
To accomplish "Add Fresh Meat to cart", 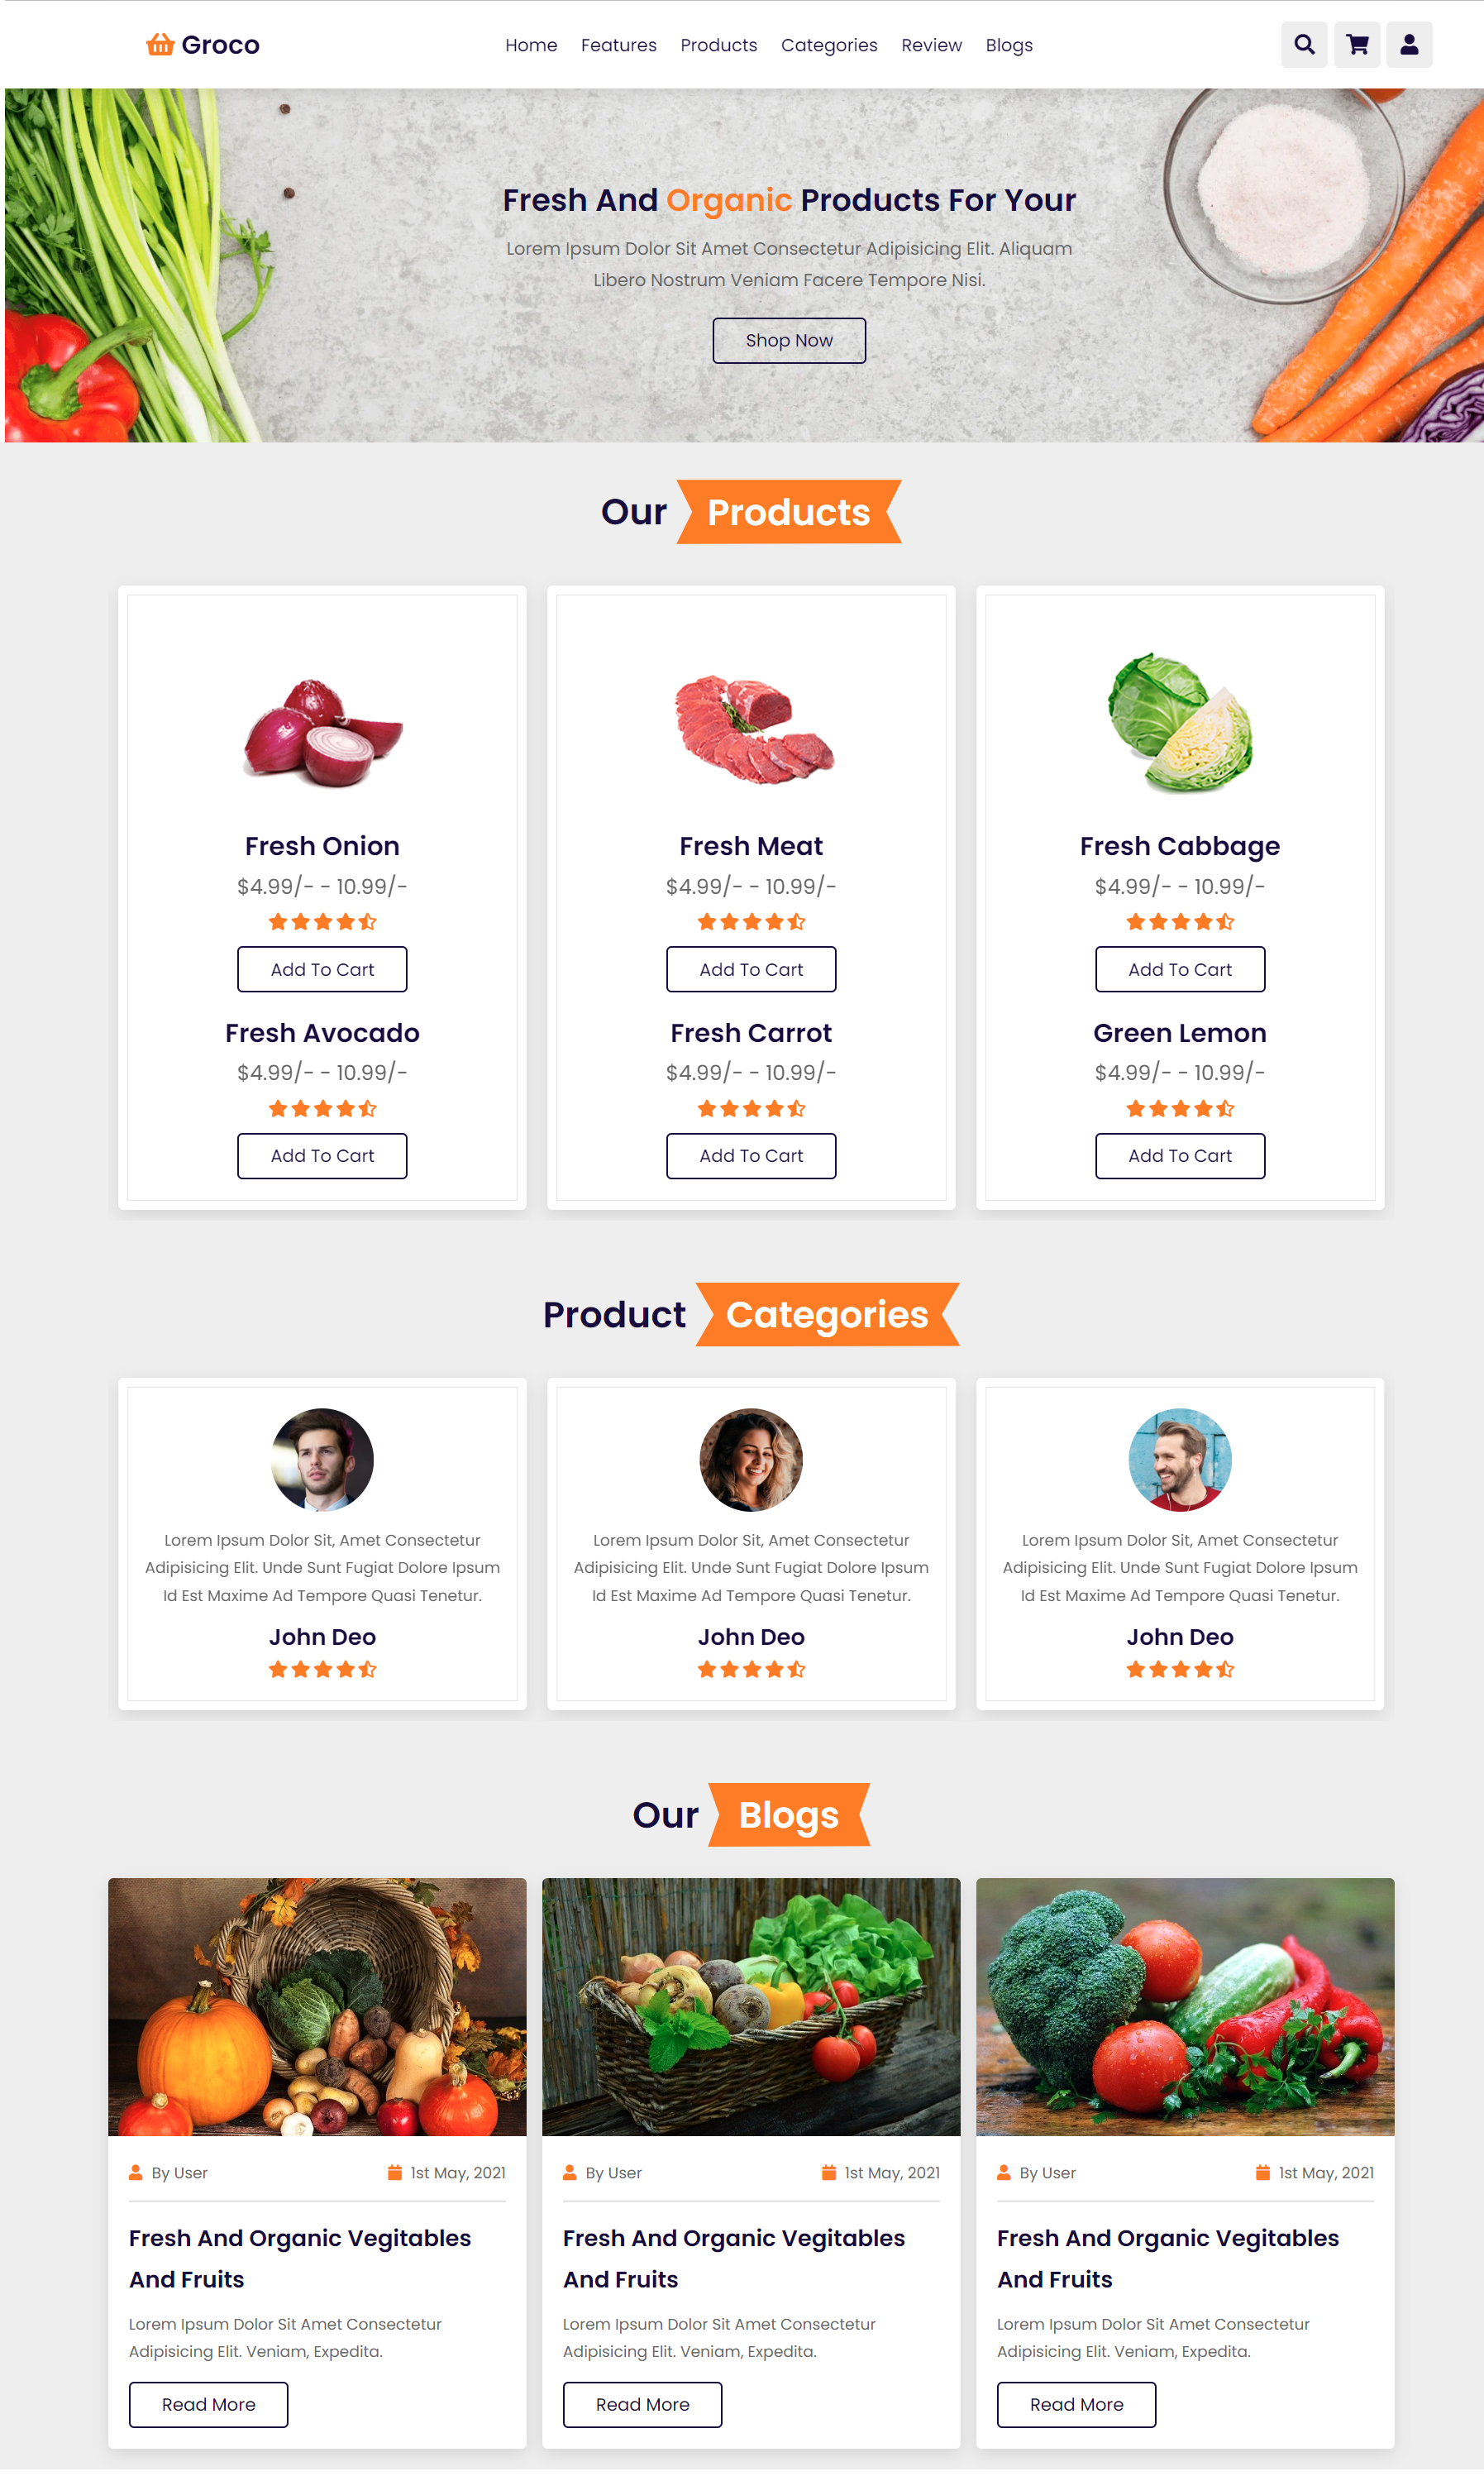I will pyautogui.click(x=751, y=970).
